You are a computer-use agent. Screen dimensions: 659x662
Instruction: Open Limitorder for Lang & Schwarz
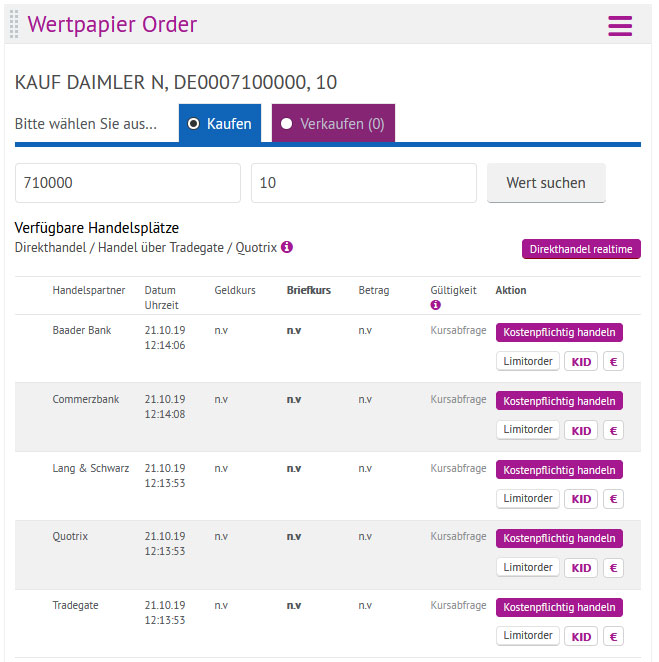coord(528,499)
